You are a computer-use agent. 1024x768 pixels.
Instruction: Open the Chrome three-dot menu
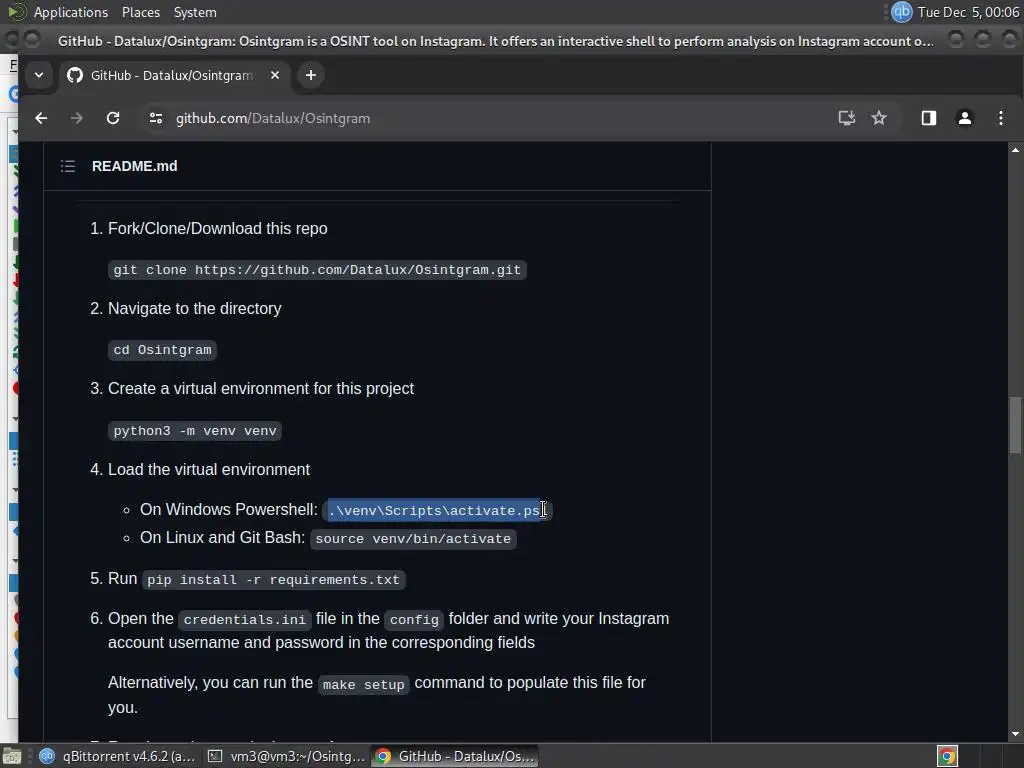[x=1000, y=118]
